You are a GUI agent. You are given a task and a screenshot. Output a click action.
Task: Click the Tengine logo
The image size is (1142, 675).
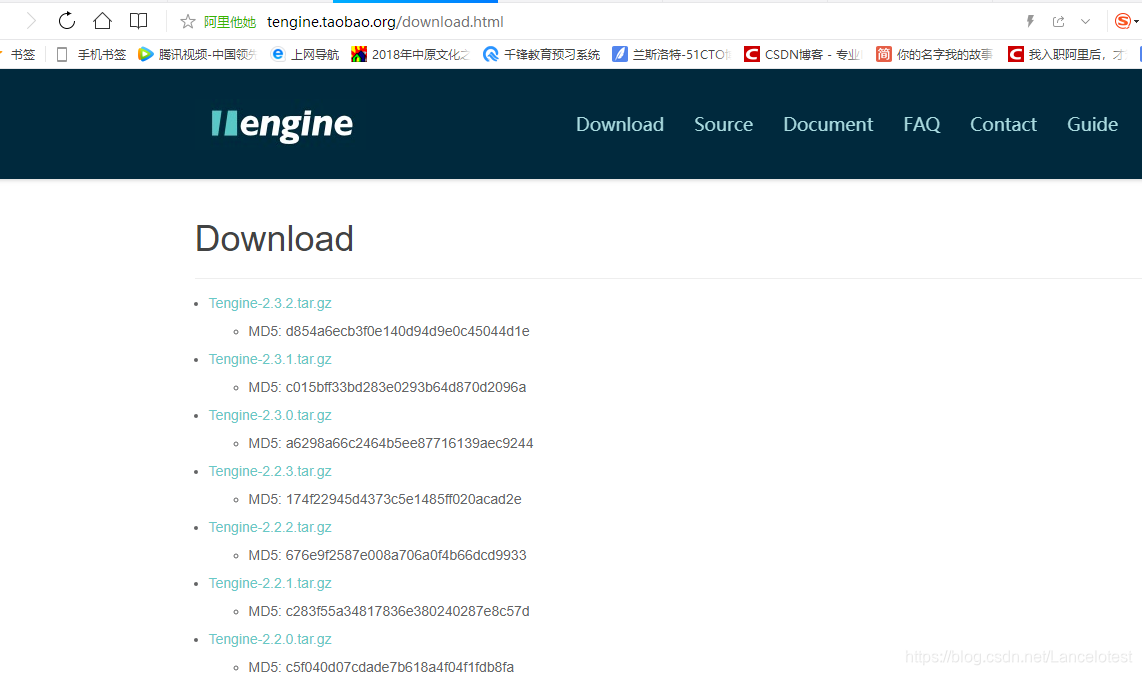tap(282, 125)
